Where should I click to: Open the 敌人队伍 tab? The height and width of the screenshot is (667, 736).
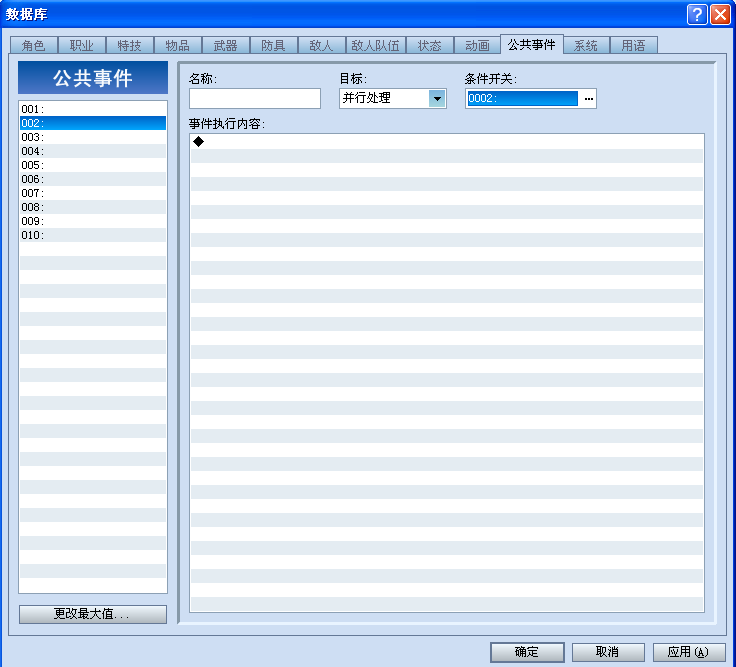coord(376,46)
